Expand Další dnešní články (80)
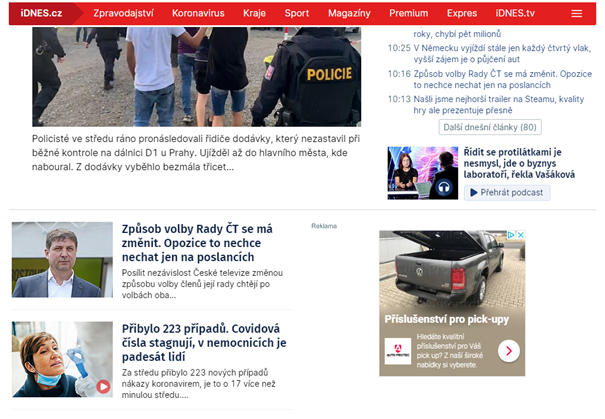 coord(490,127)
